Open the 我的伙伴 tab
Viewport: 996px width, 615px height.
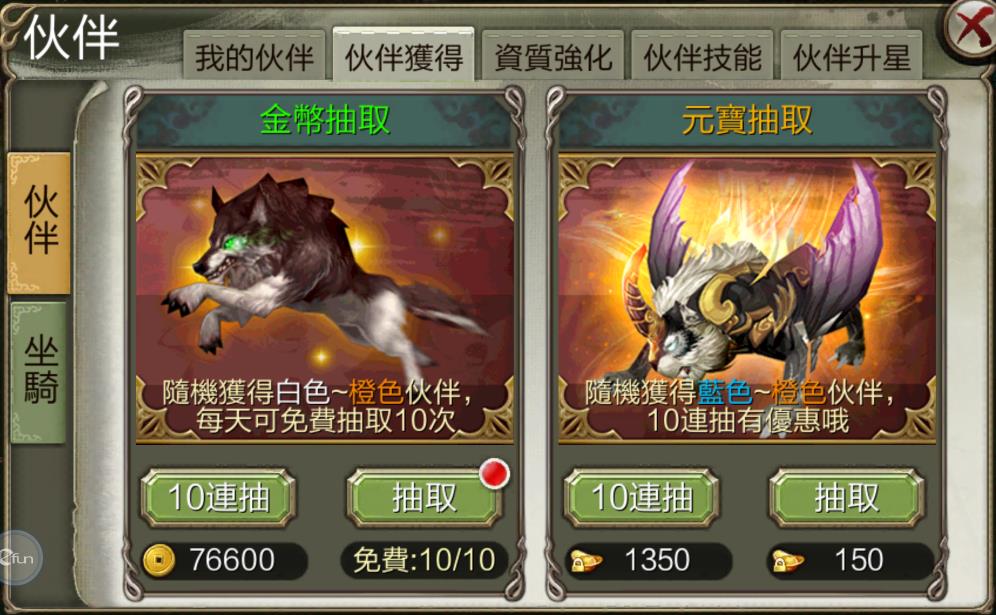(254, 56)
